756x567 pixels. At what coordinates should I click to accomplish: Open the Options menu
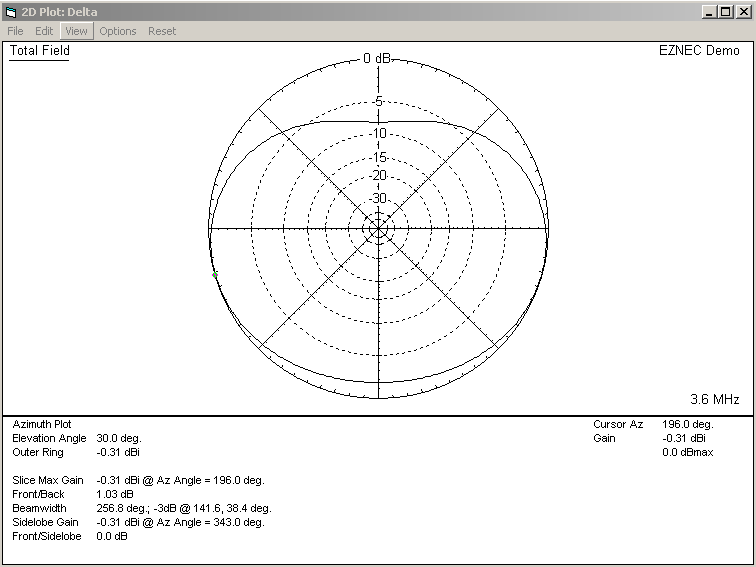click(x=117, y=31)
